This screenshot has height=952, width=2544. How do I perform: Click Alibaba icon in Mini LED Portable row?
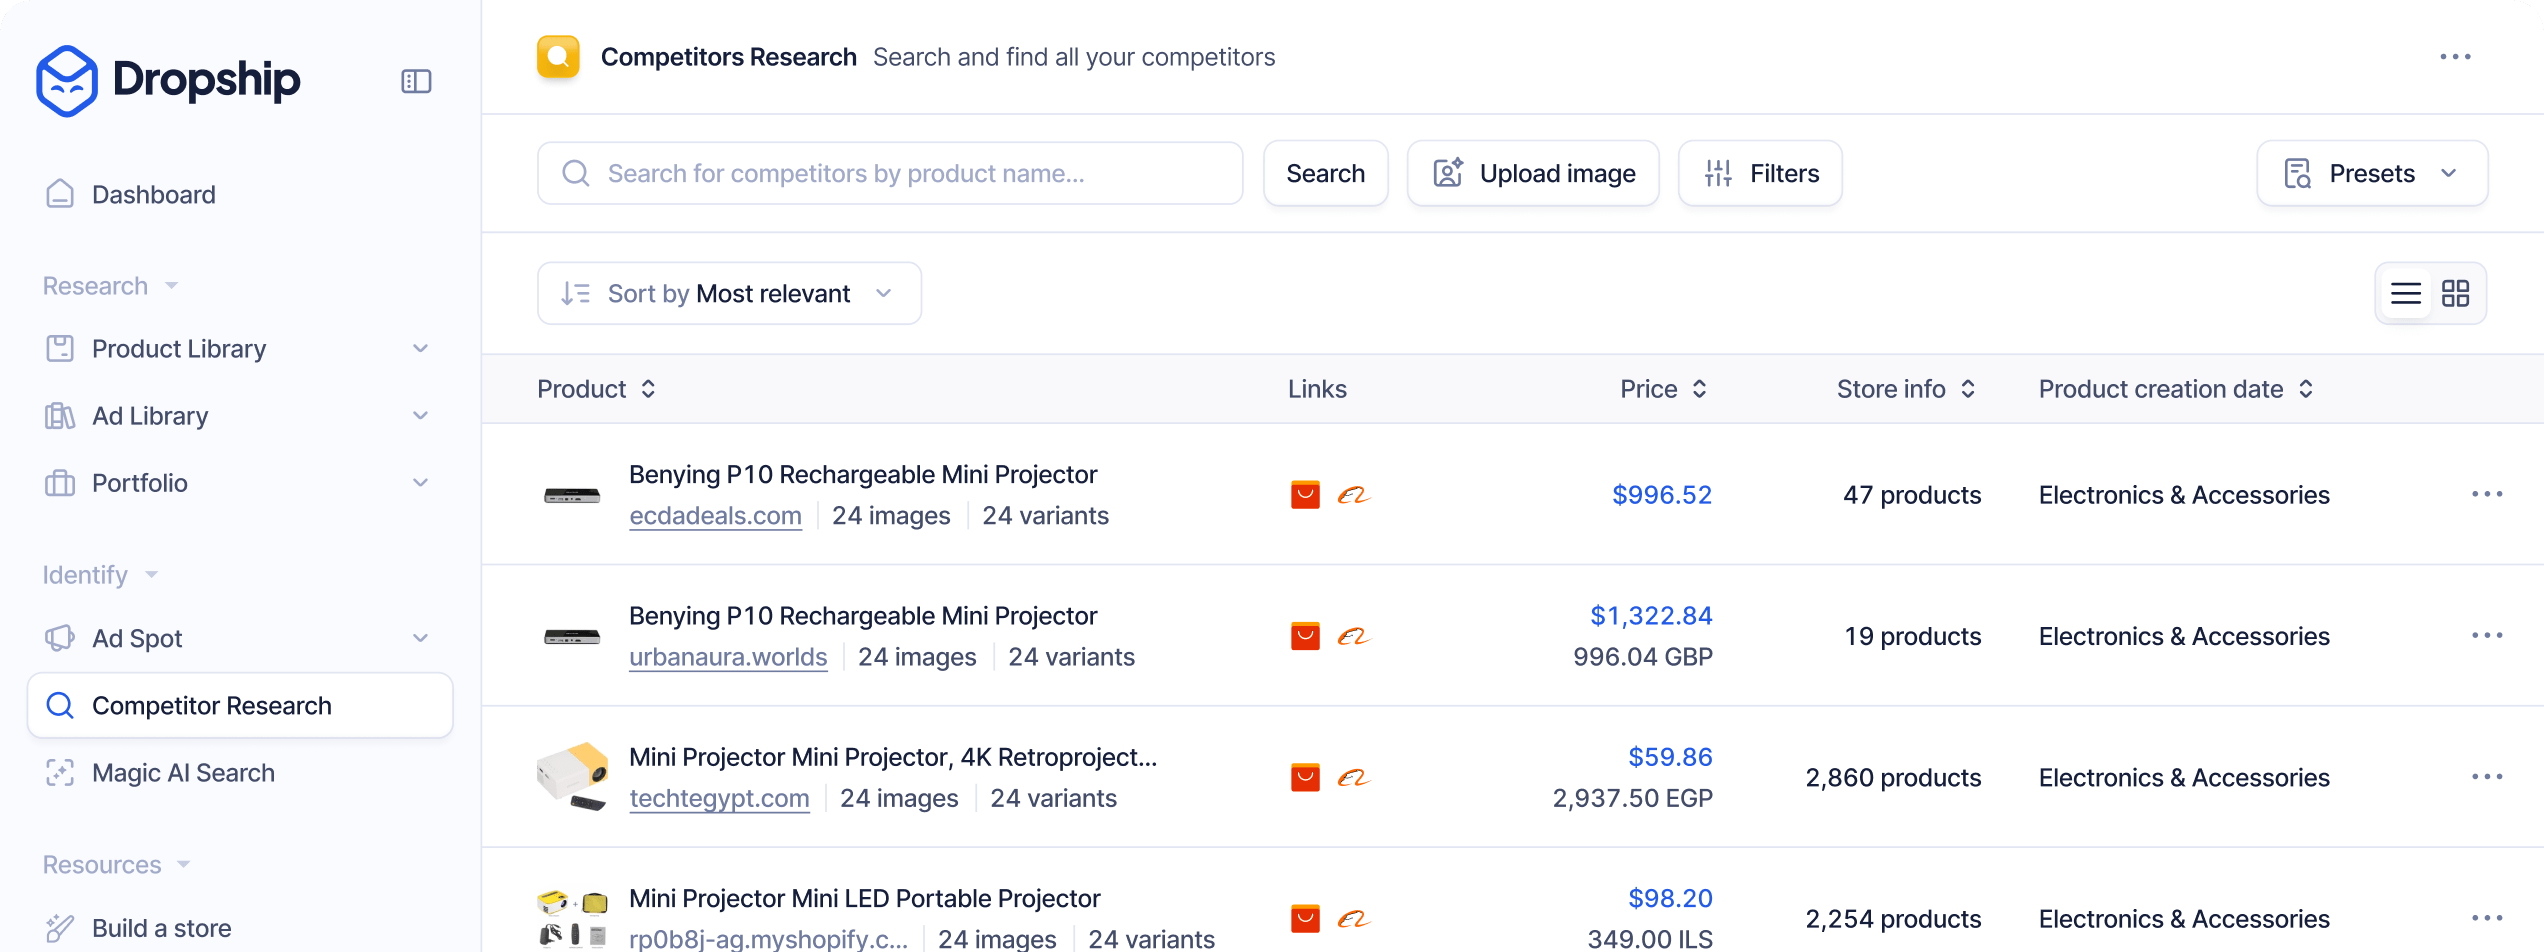[x=1353, y=918]
